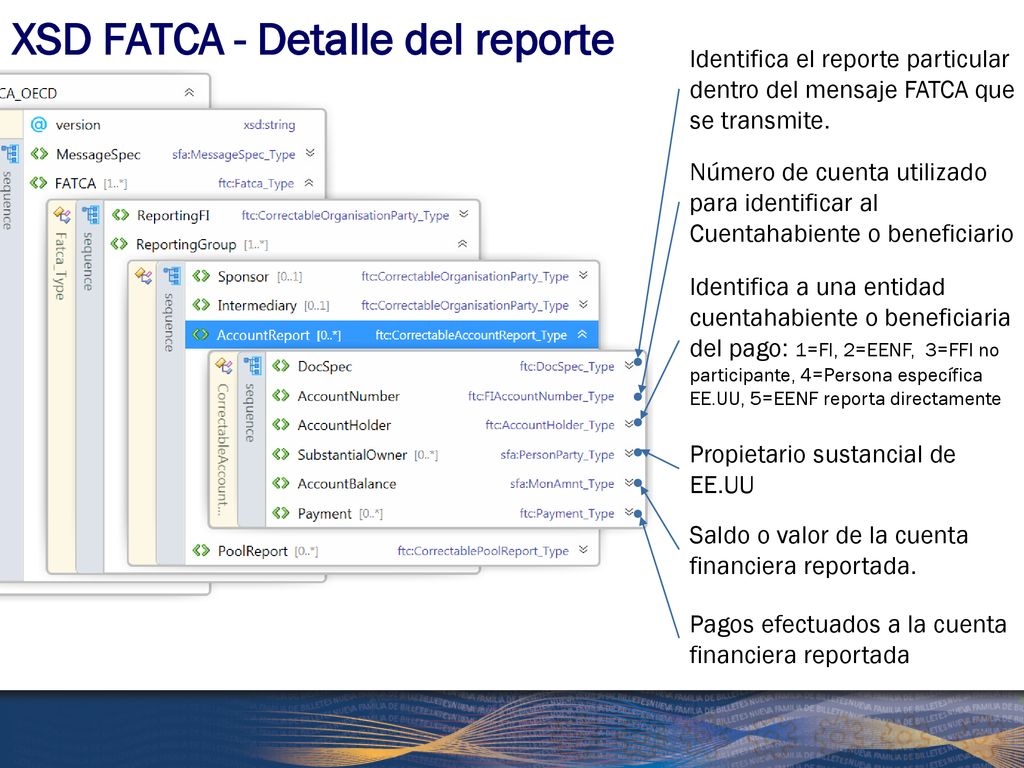Click the sfa:PersonParty_Type type label

click(557, 455)
